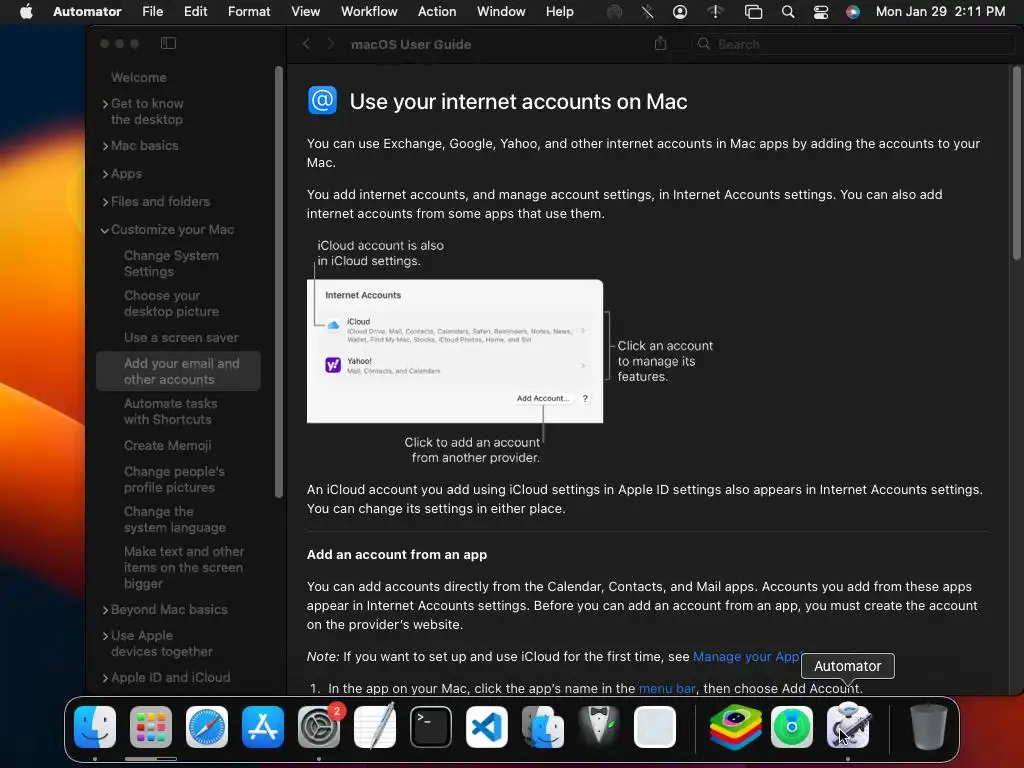Expand 'Files and folders' sidebar section

pyautogui.click(x=105, y=202)
